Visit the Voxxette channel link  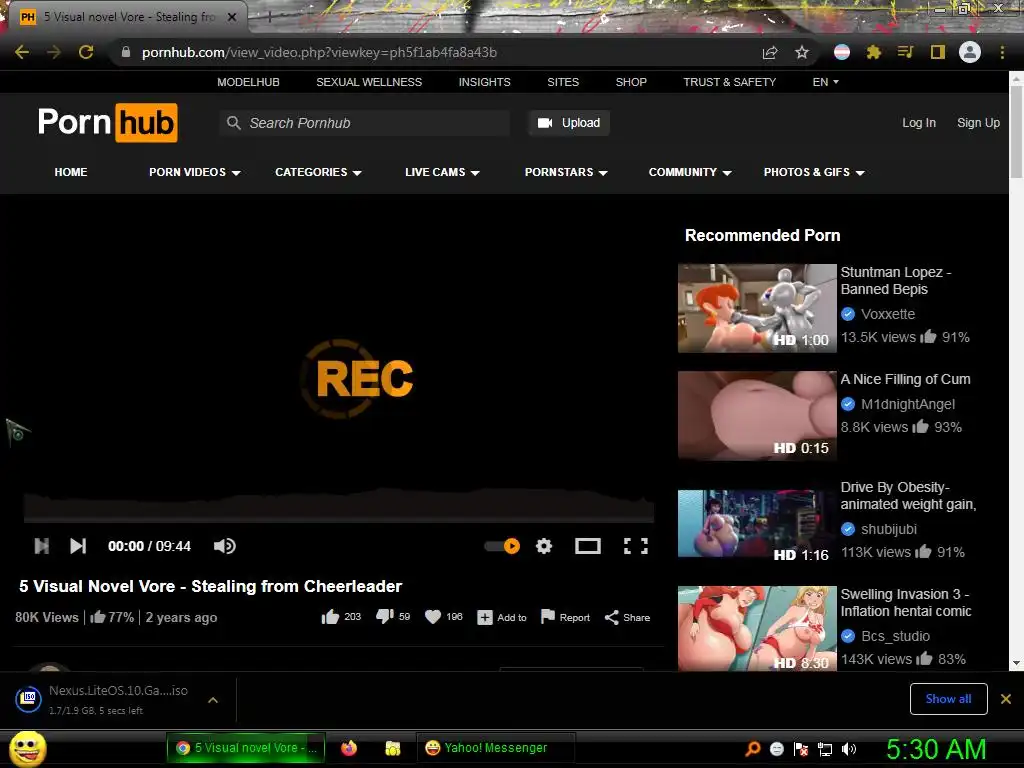(x=888, y=314)
